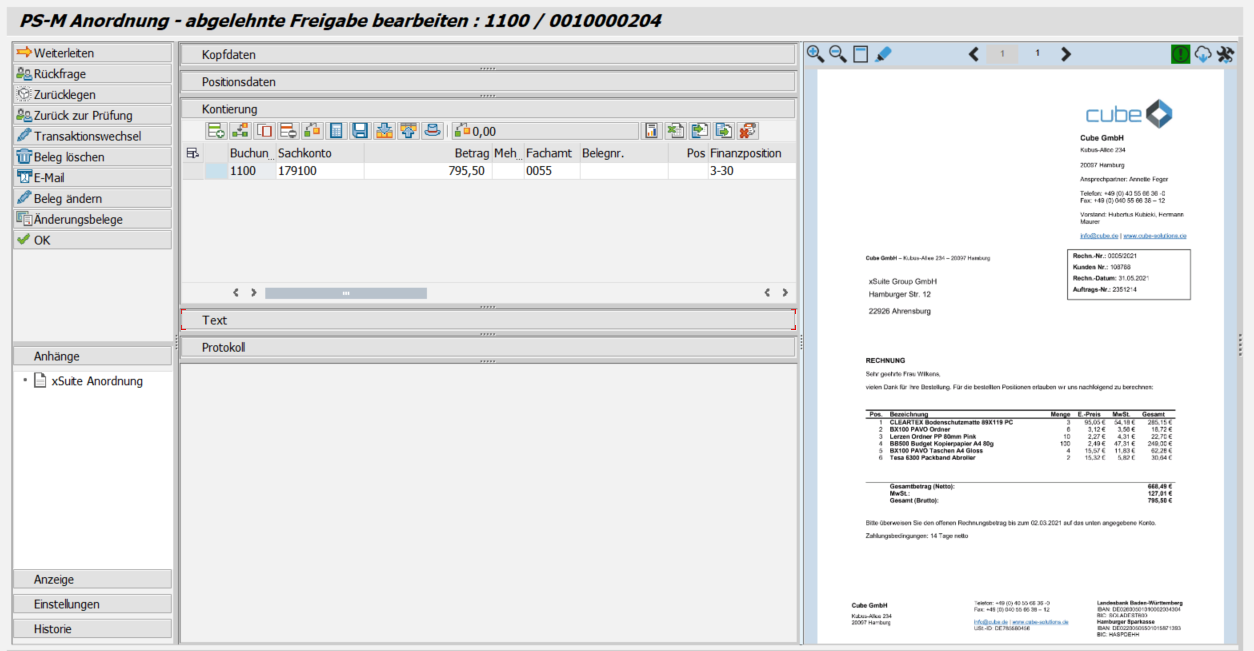This screenshot has height=651, width=1254.
Task: Expand the Positionsdaten panel
Action: click(488, 82)
